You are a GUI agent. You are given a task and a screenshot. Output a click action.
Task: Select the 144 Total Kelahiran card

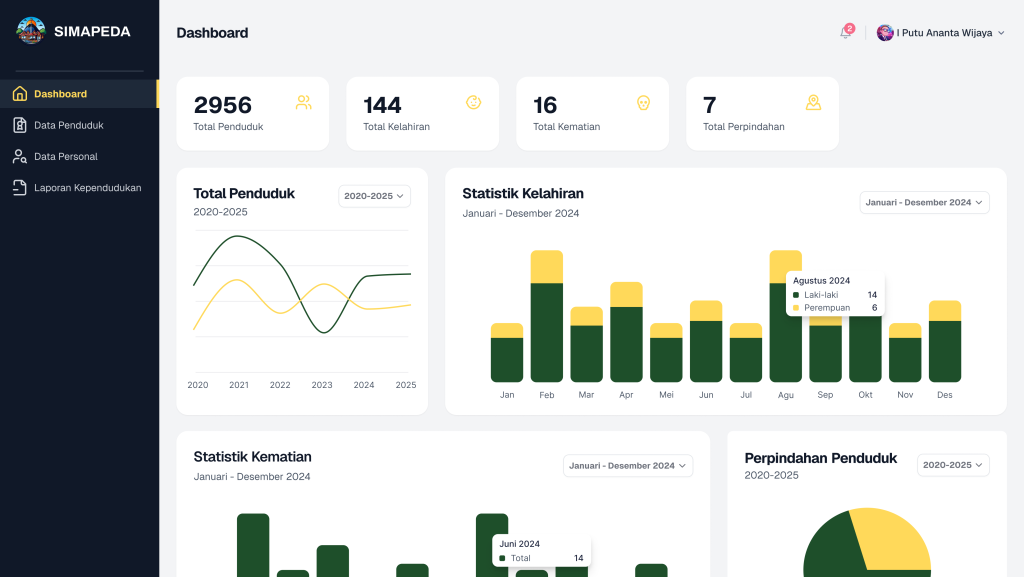423,114
